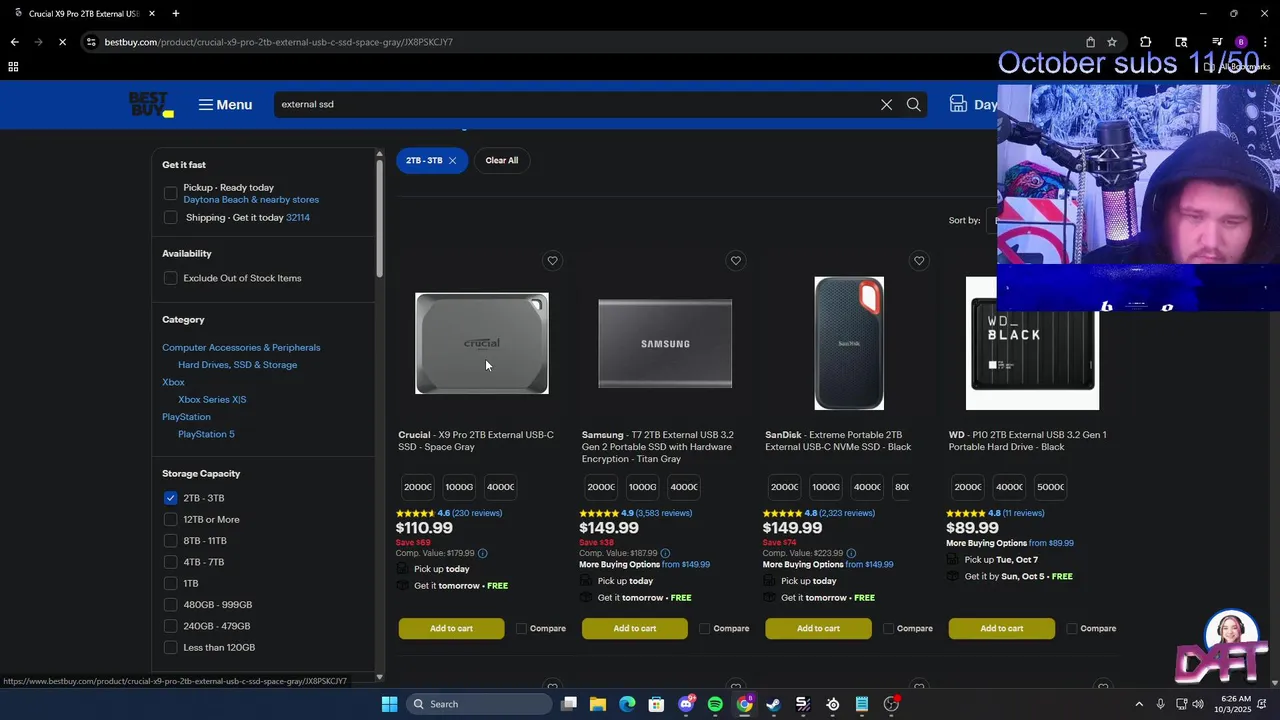The width and height of the screenshot is (1280, 720).
Task: Check Compare for the SanDisk Extreme
Action: (x=888, y=628)
